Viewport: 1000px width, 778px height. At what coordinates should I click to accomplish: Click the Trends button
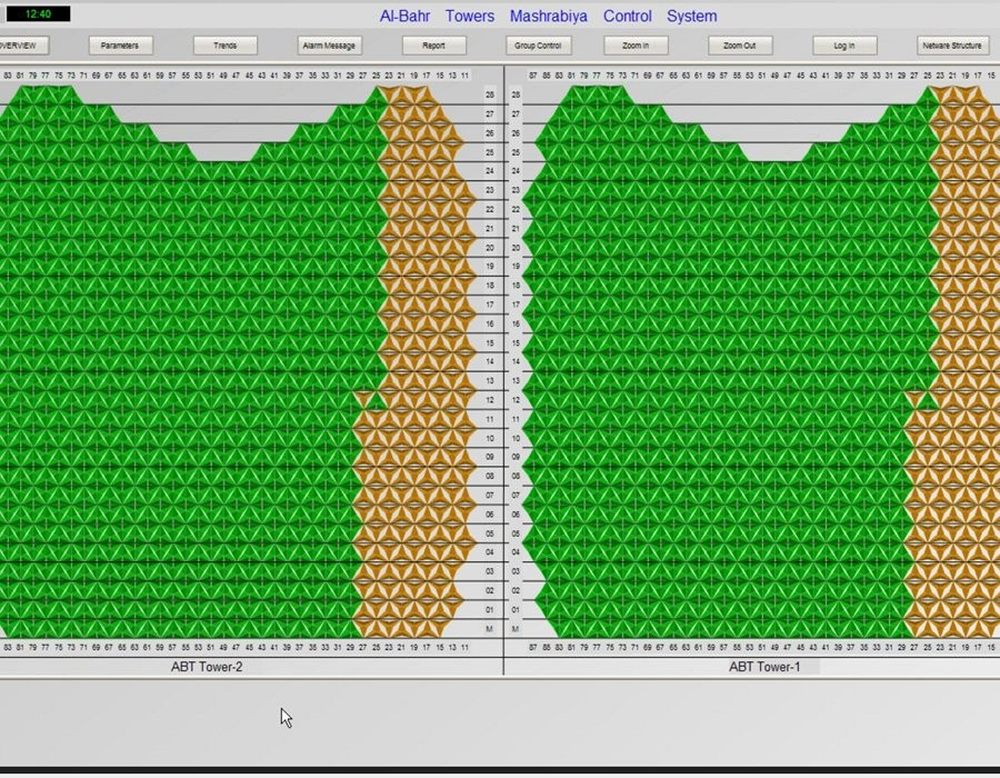225,46
